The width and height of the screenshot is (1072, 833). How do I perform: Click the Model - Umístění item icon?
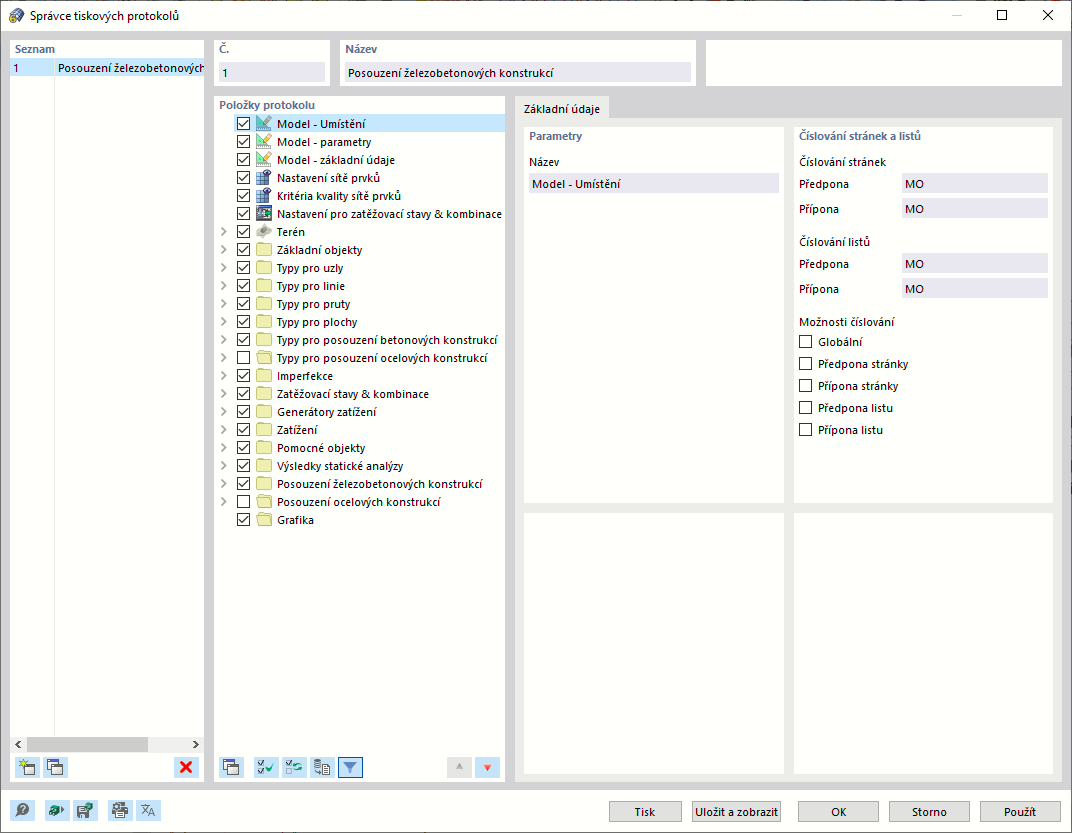tap(263, 123)
